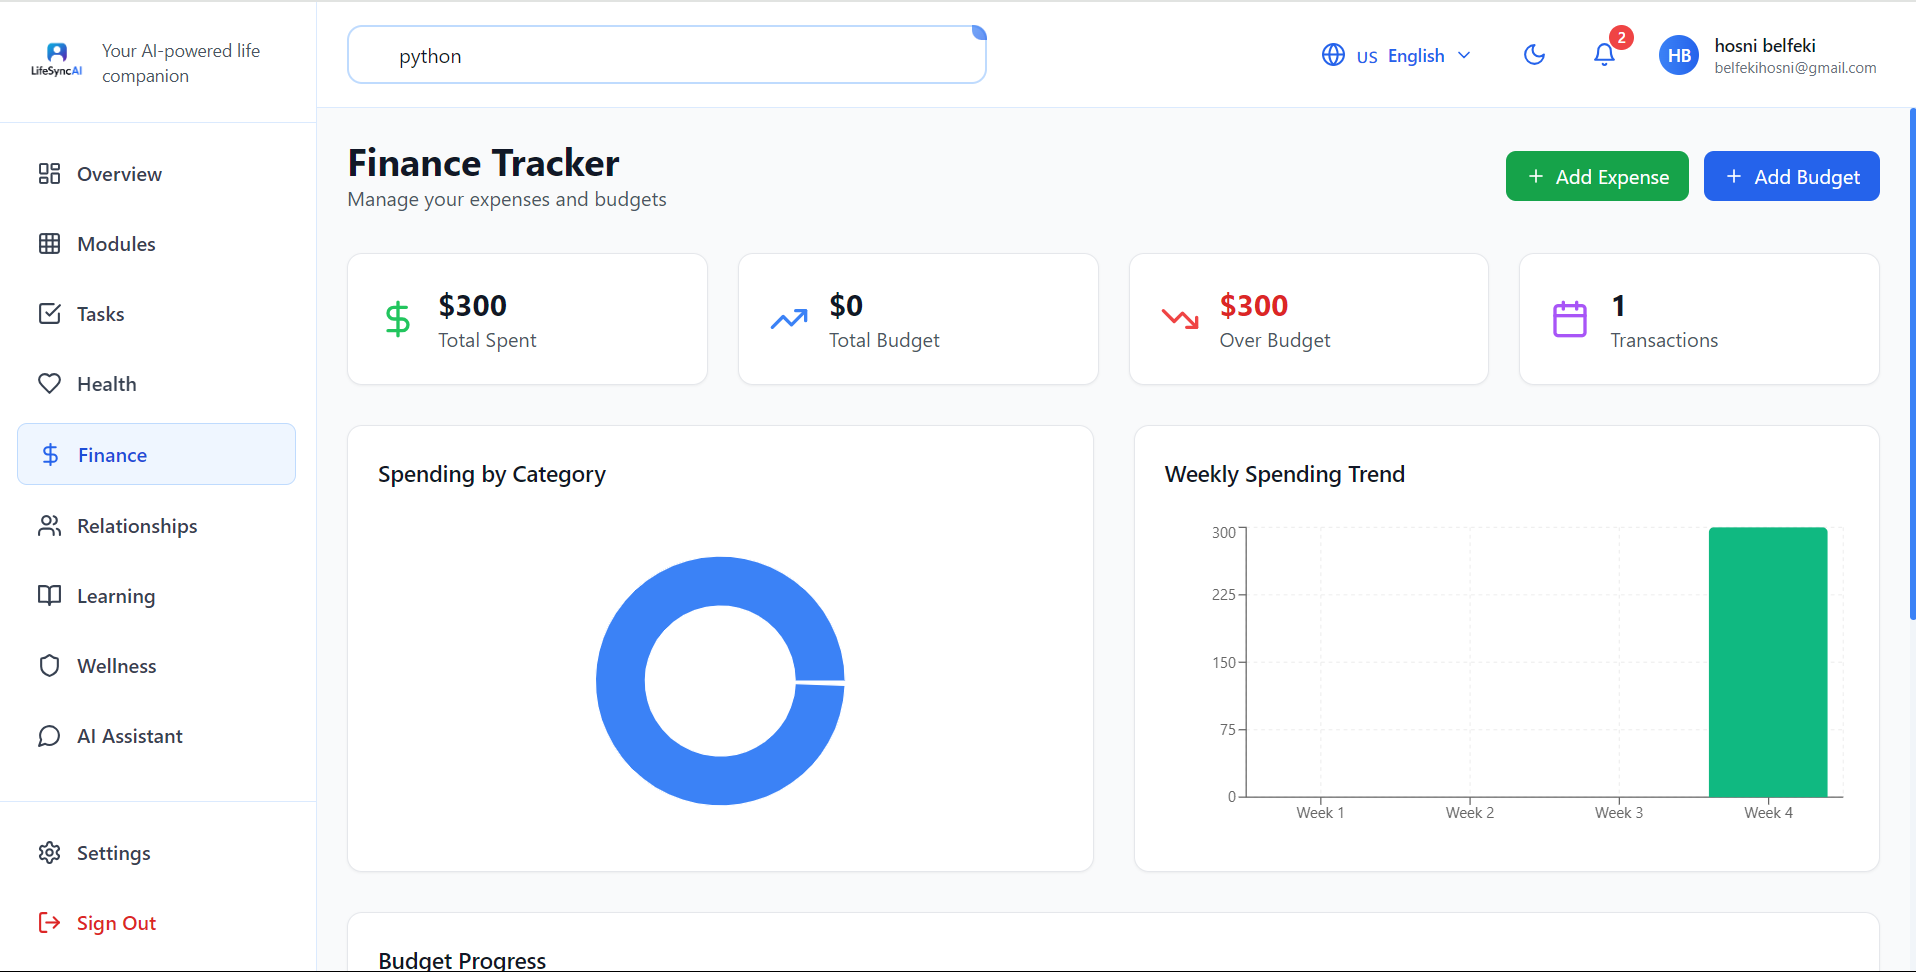Image resolution: width=1916 pixels, height=972 pixels.
Task: Click the globe language icon
Action: coord(1333,55)
